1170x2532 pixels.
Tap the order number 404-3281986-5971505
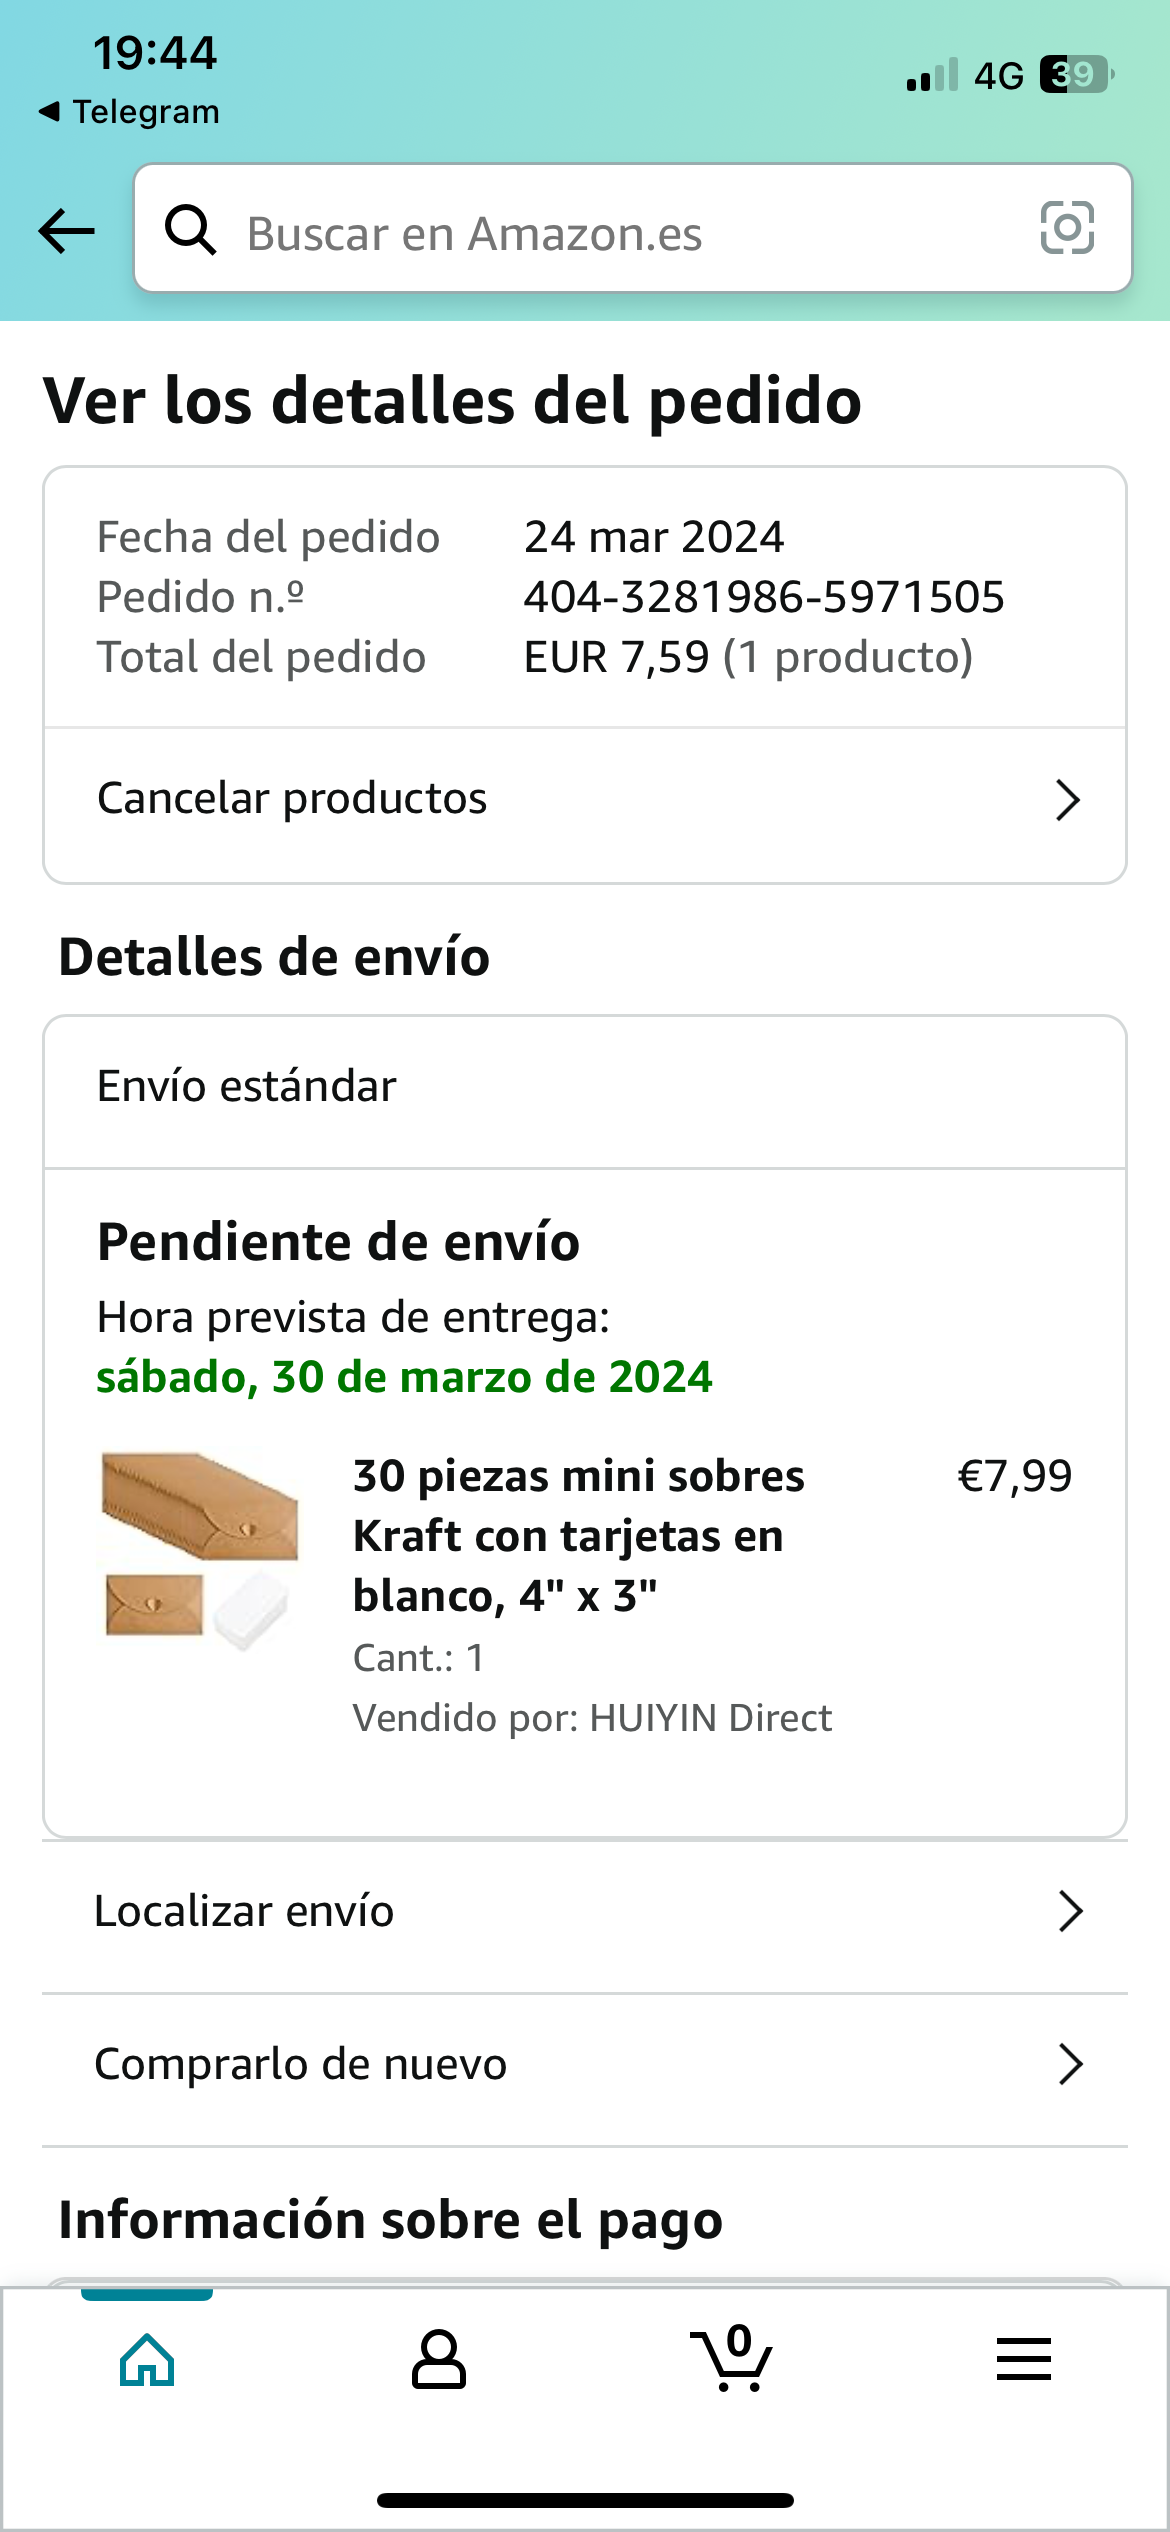pyautogui.click(x=764, y=597)
